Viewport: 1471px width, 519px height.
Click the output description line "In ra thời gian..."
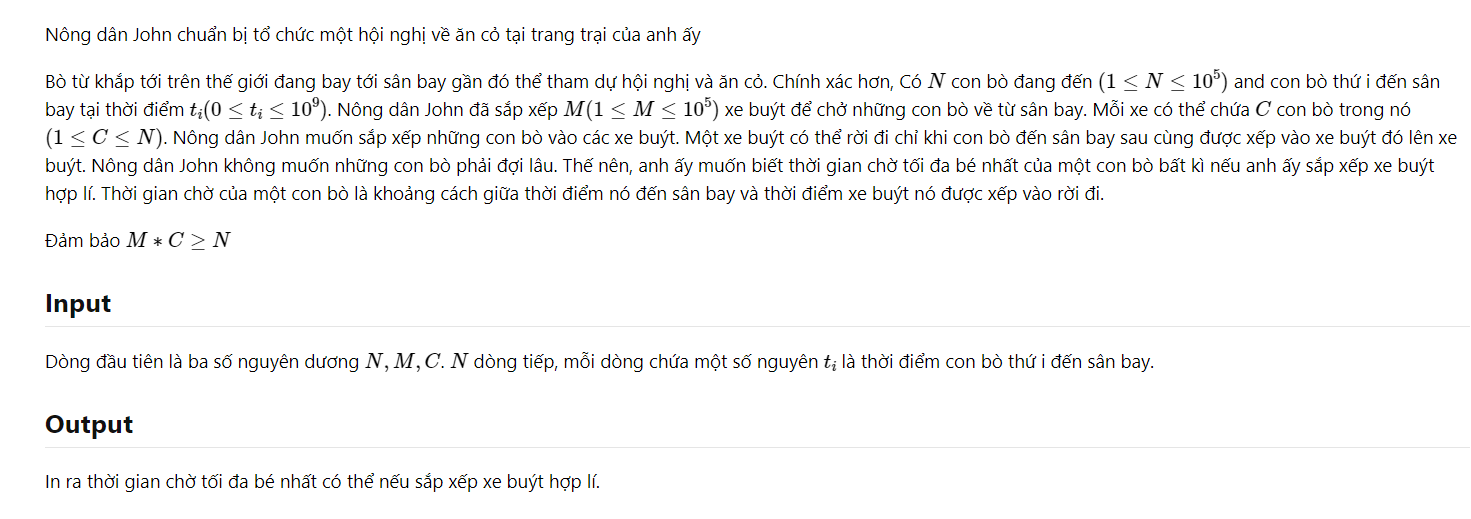pos(323,483)
